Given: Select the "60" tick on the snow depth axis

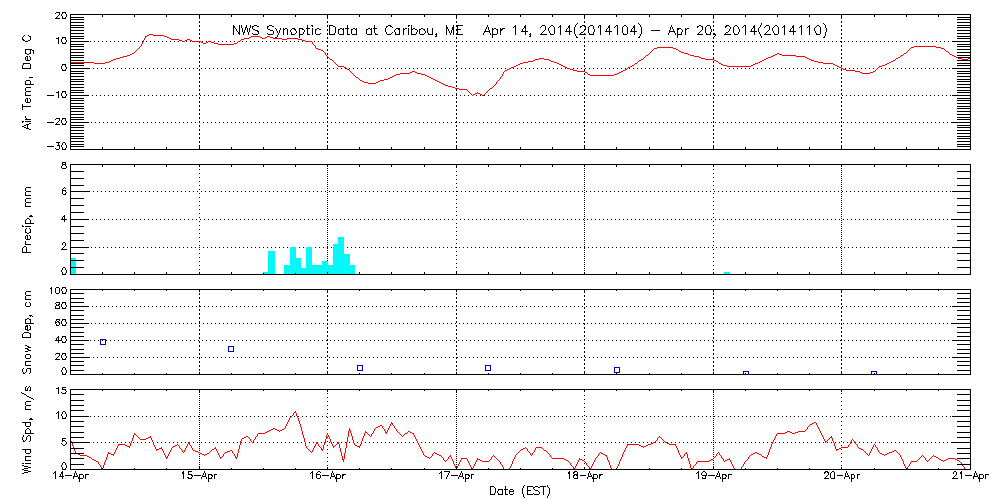Looking at the screenshot, I should coord(60,324).
